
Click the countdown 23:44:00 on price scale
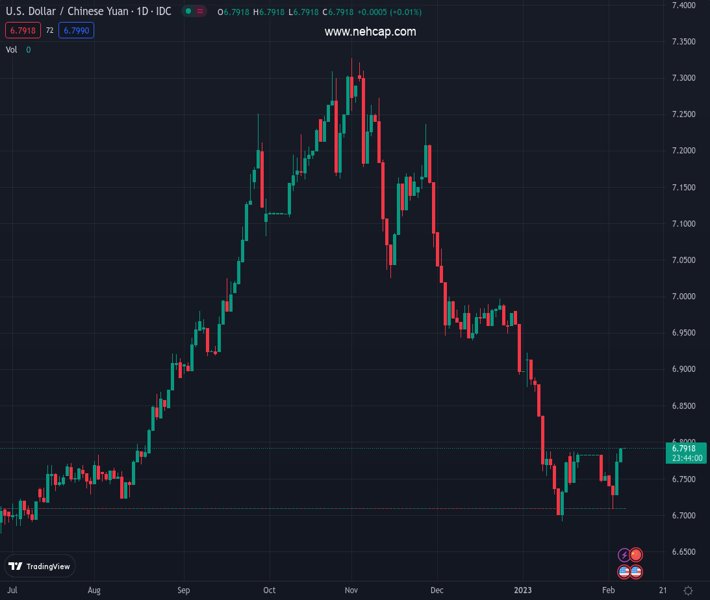pos(687,458)
